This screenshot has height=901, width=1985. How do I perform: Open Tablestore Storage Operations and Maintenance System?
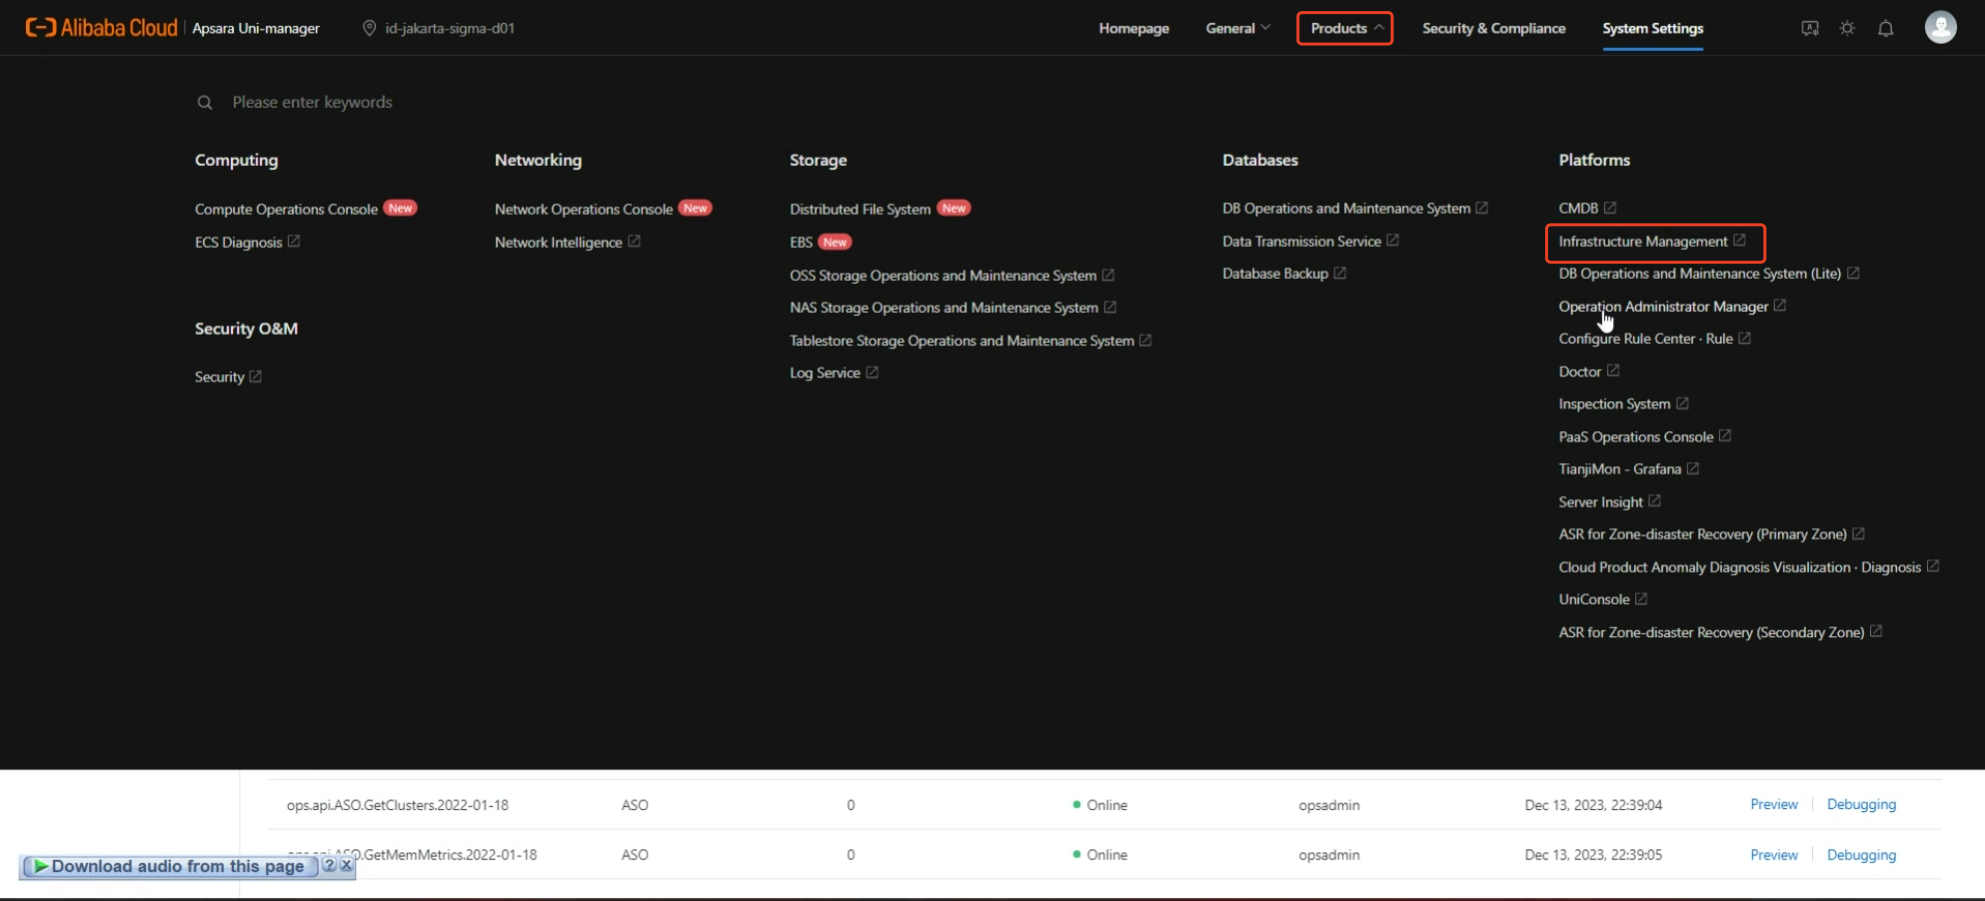click(x=962, y=340)
